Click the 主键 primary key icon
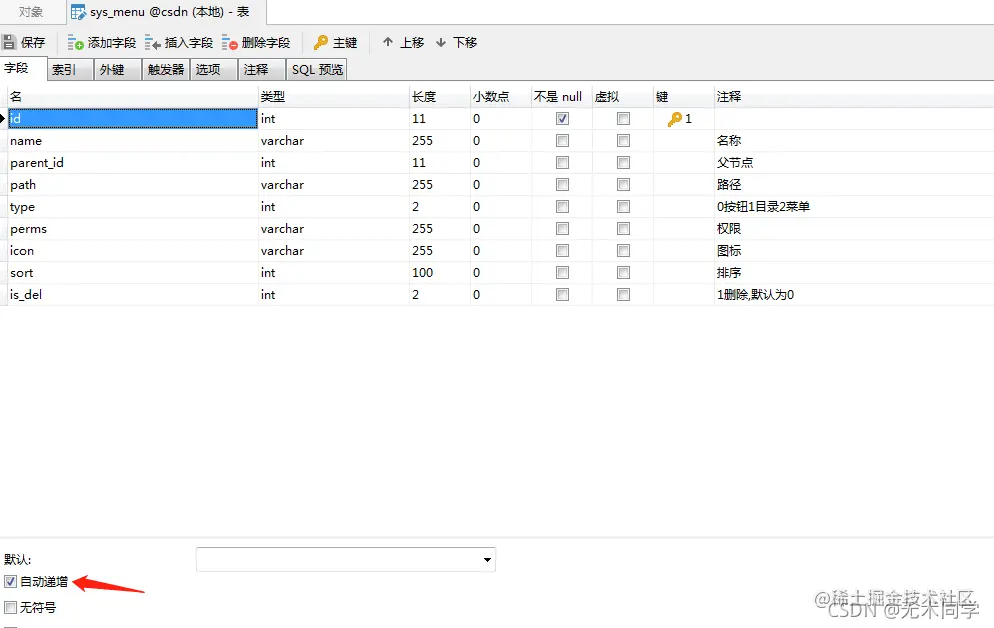 coord(321,42)
